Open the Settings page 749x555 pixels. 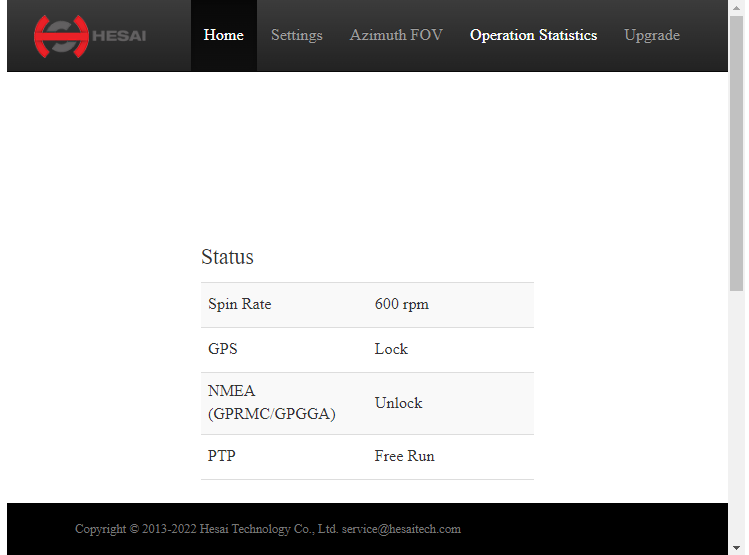point(297,35)
